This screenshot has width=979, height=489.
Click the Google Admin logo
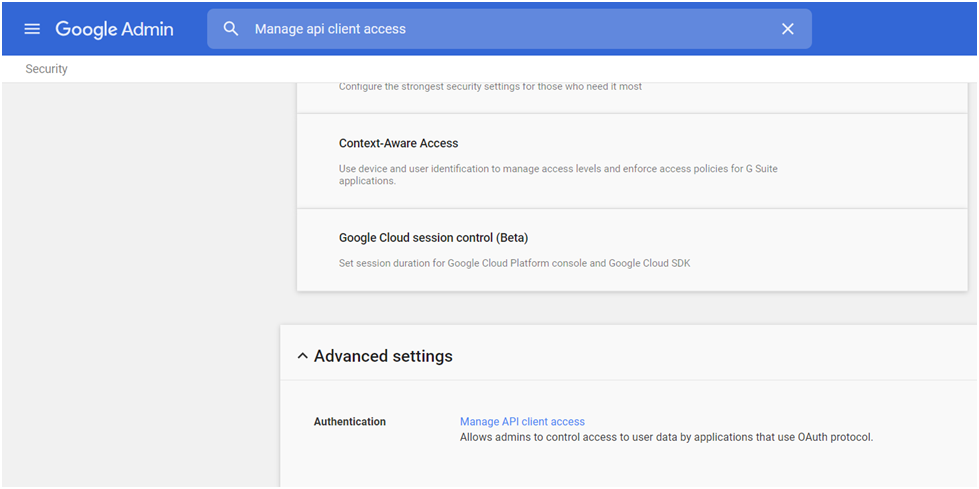pyautogui.click(x=114, y=29)
